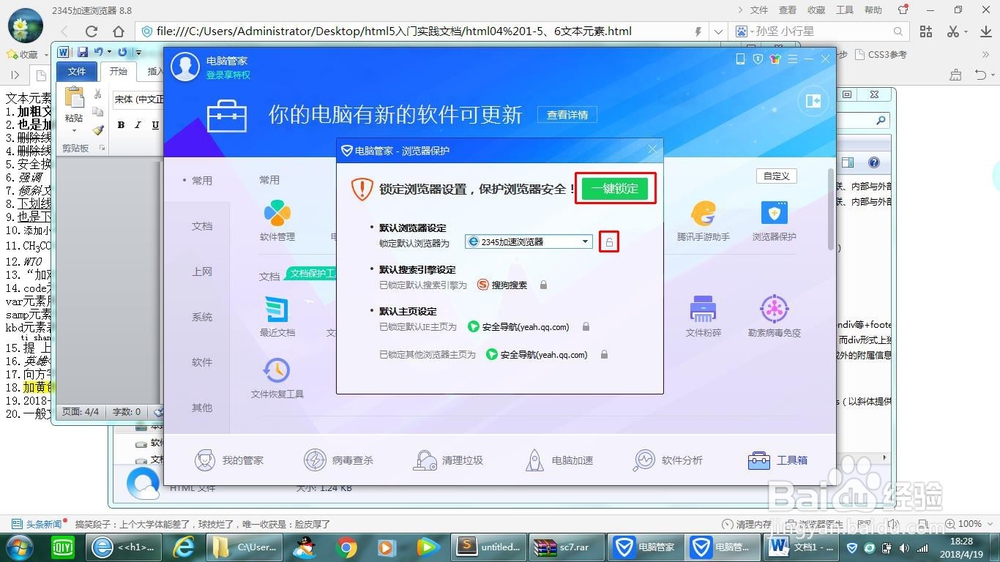Viewport: 1000px width, 562px height.
Task: Toggle the lock beside 2345加速浏览器 dropdown
Action: [x=609, y=242]
